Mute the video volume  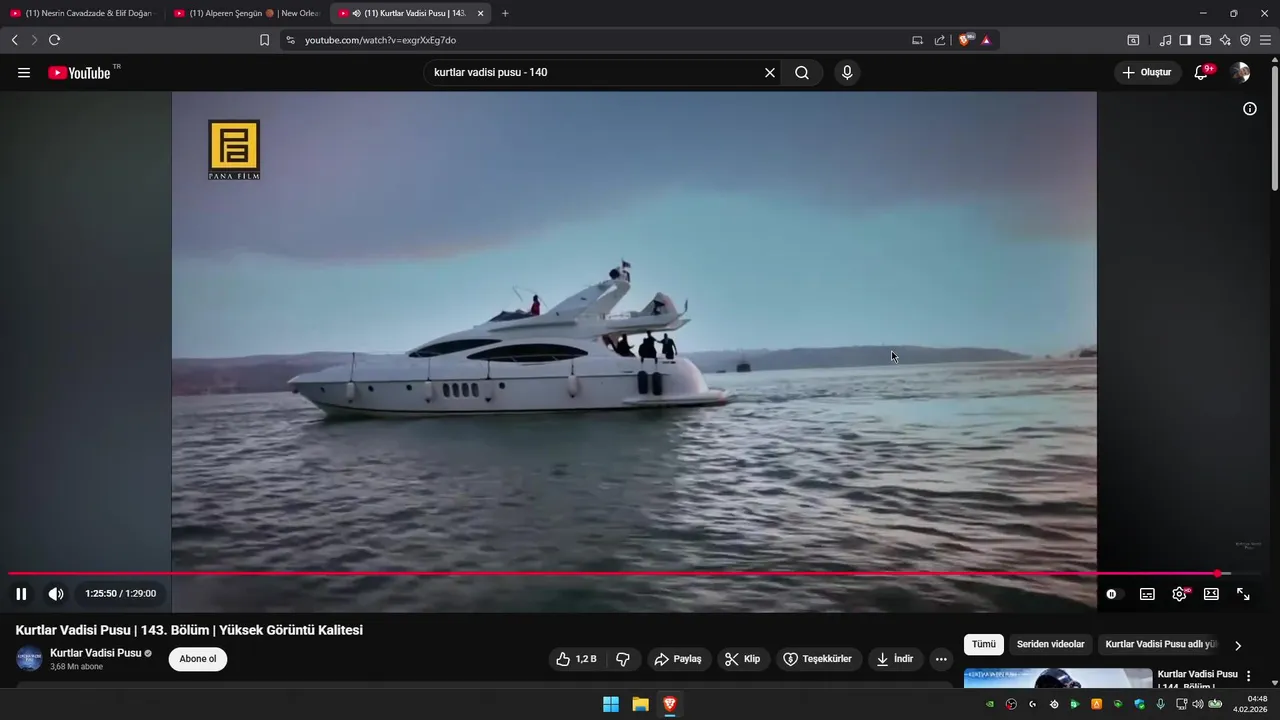[56, 594]
